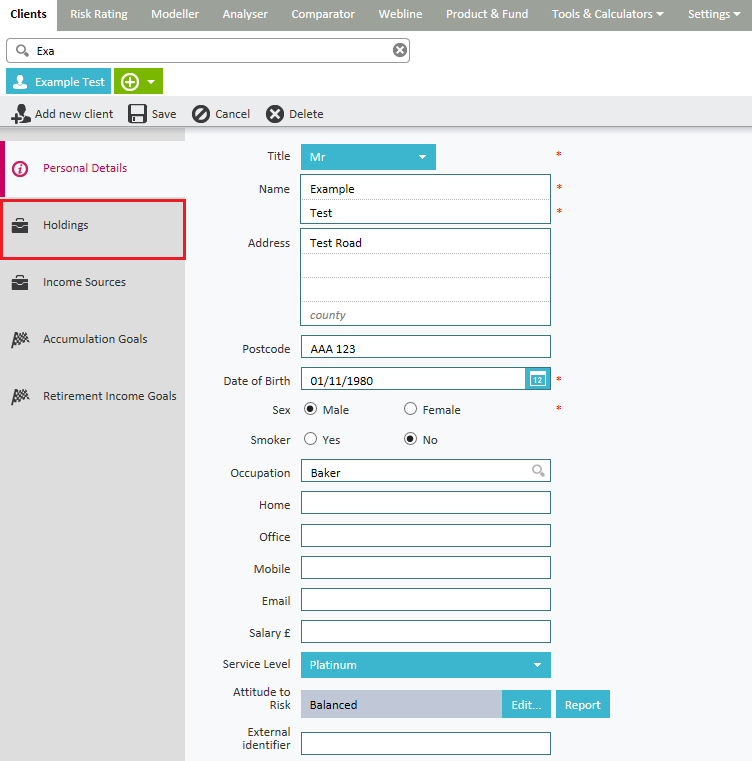The image size is (752, 761).
Task: Click Postcode field with AAA 123
Action: tap(425, 347)
